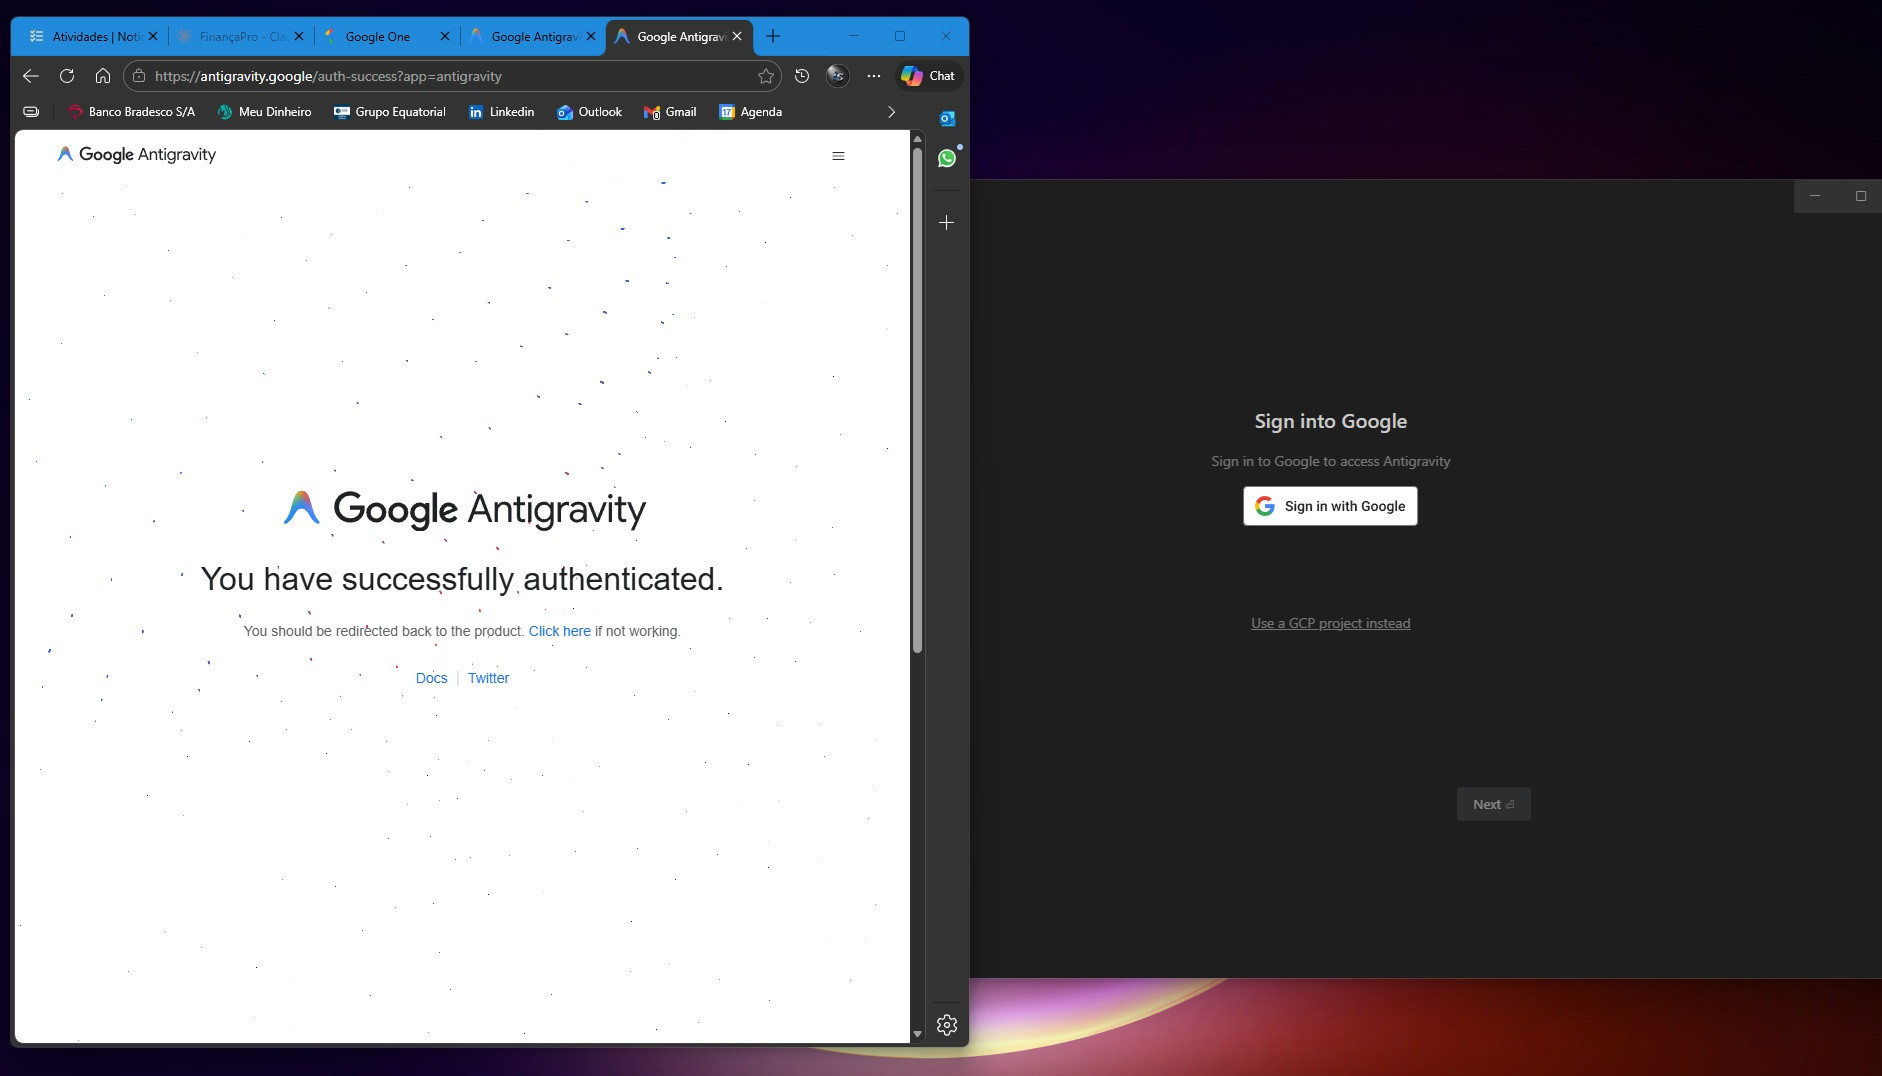The height and width of the screenshot is (1076, 1882).
Task: Open the Agenda bookmark
Action: pos(750,112)
